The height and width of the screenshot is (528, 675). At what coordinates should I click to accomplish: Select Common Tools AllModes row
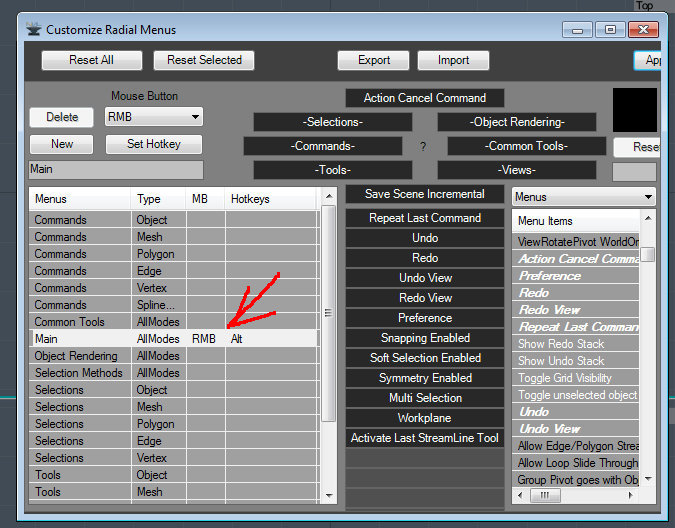pos(174,322)
